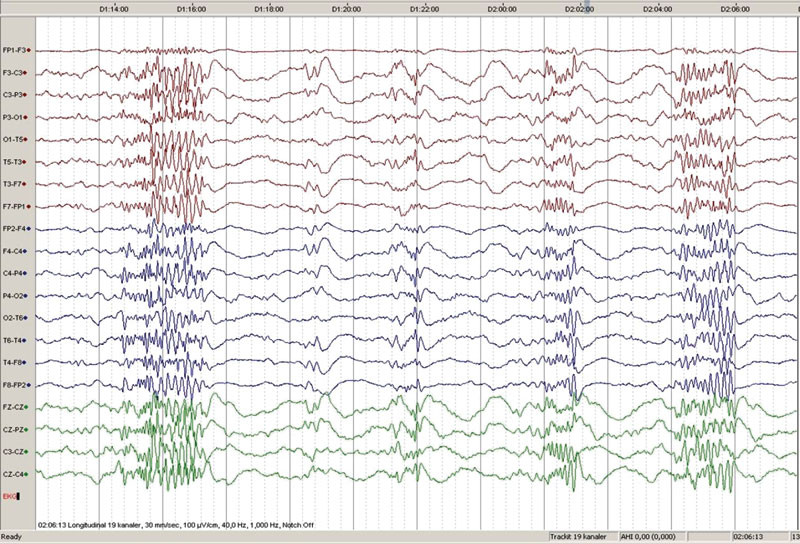Select the EKG channel label

click(x=10, y=496)
